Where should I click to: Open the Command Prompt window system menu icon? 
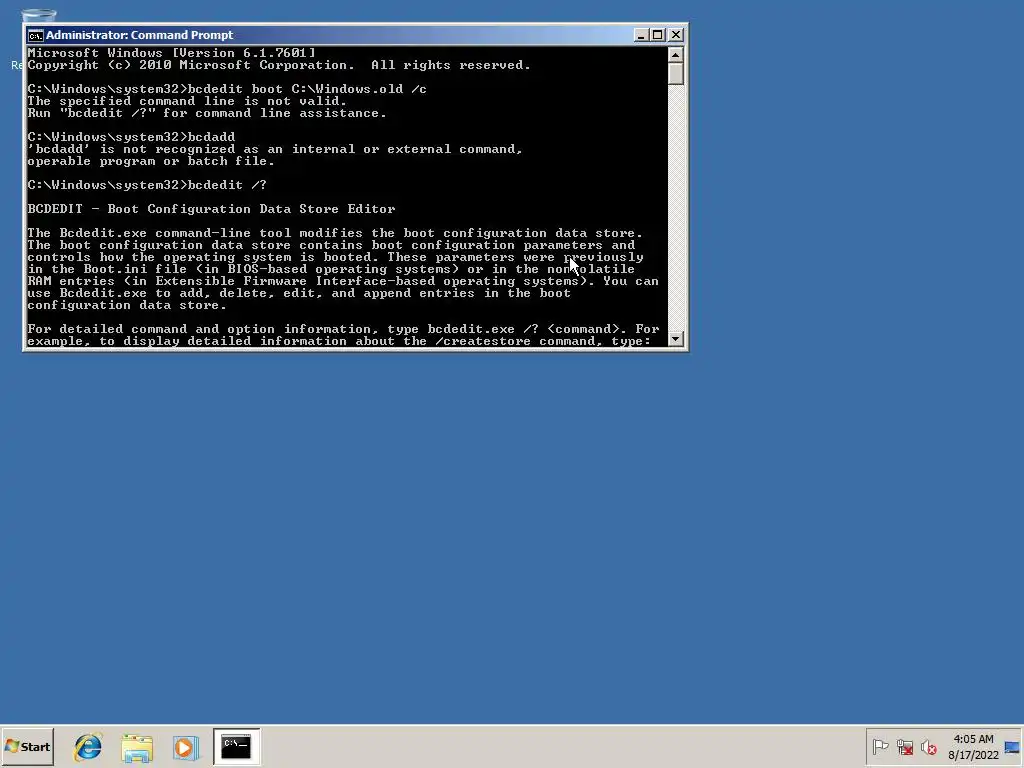click(35, 35)
